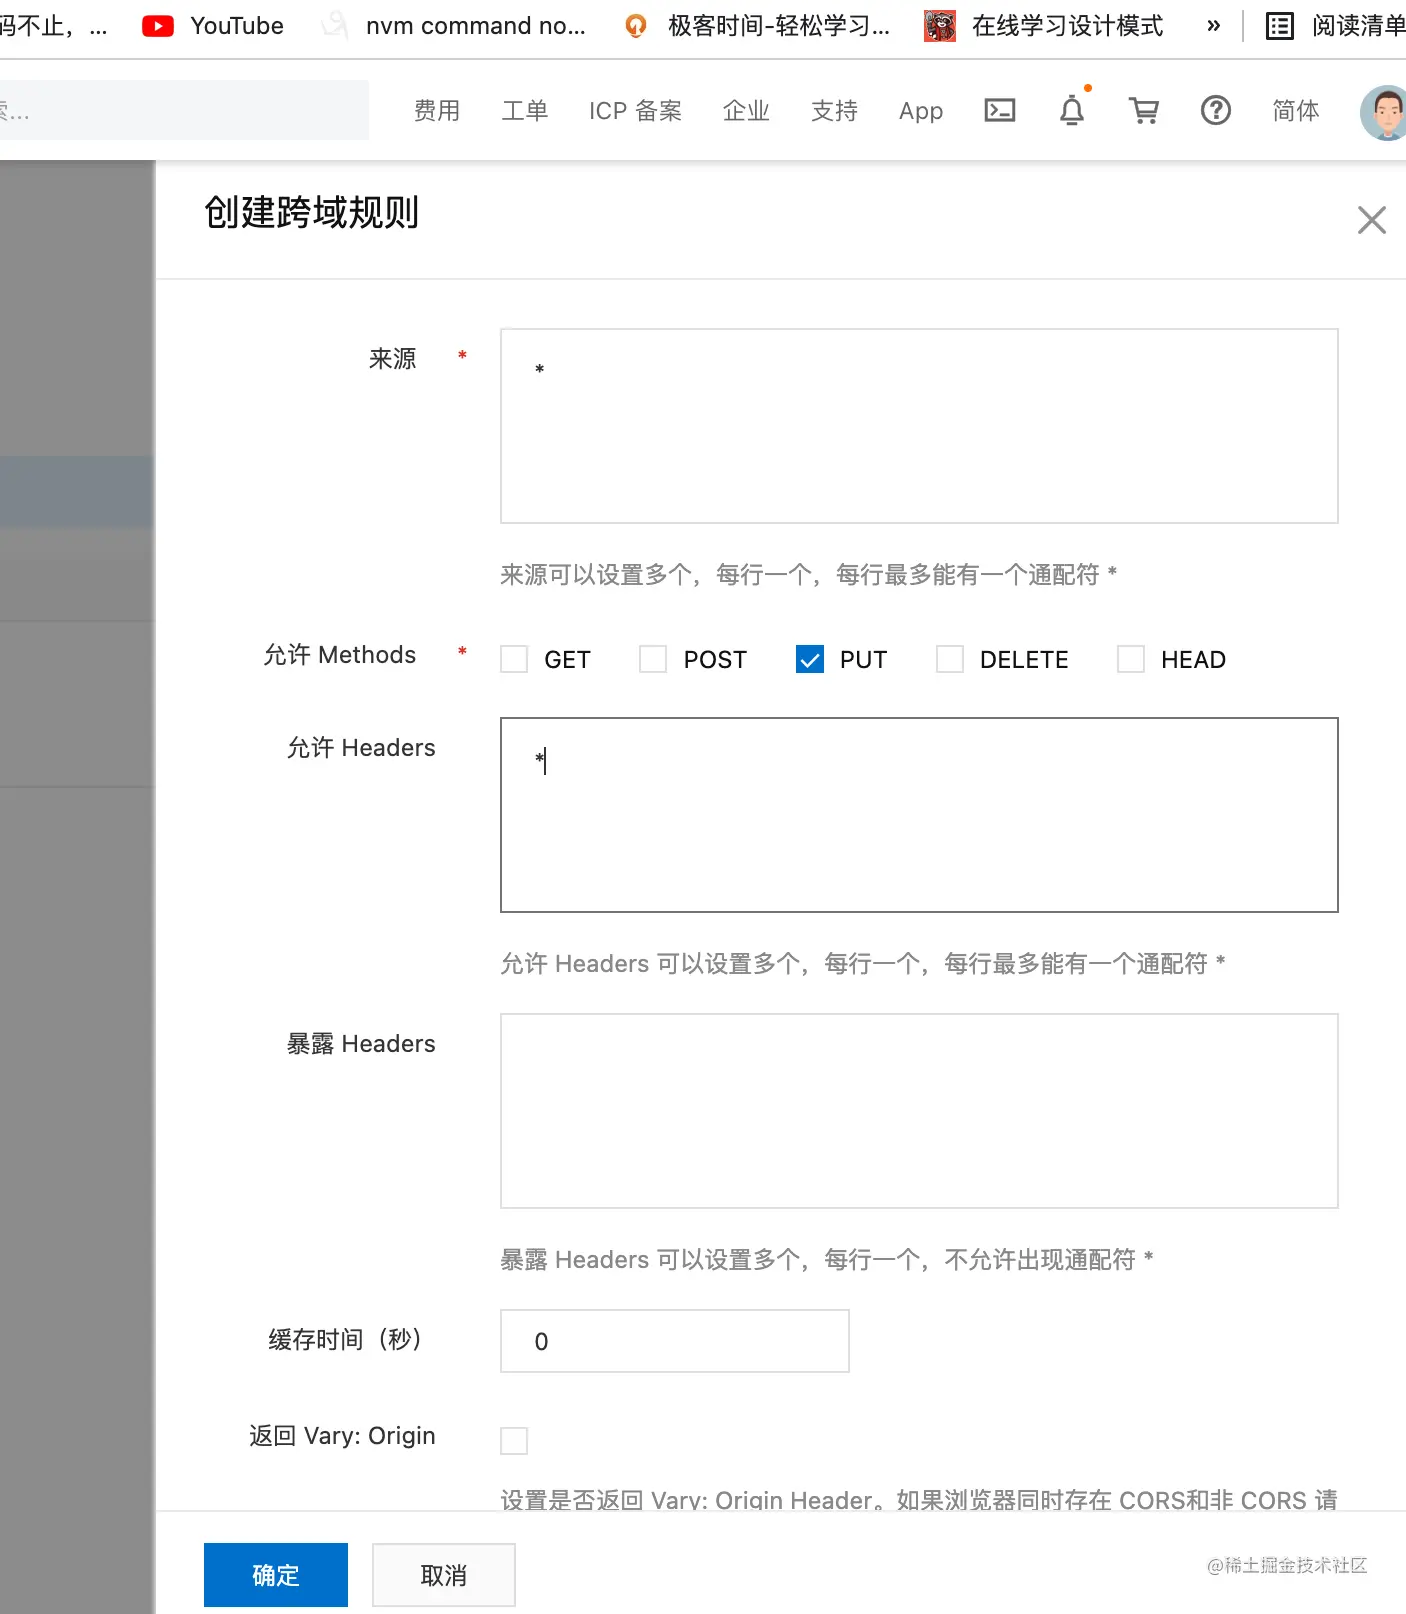Open the 极客时间 bookmark icon
This screenshot has height=1614, width=1406.
(636, 26)
